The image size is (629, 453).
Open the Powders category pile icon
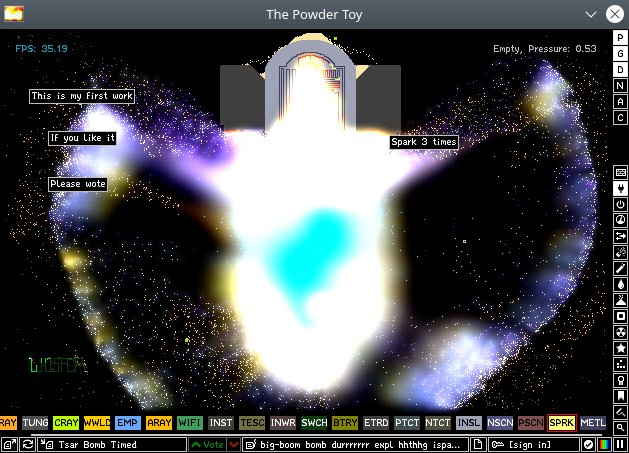621,300
